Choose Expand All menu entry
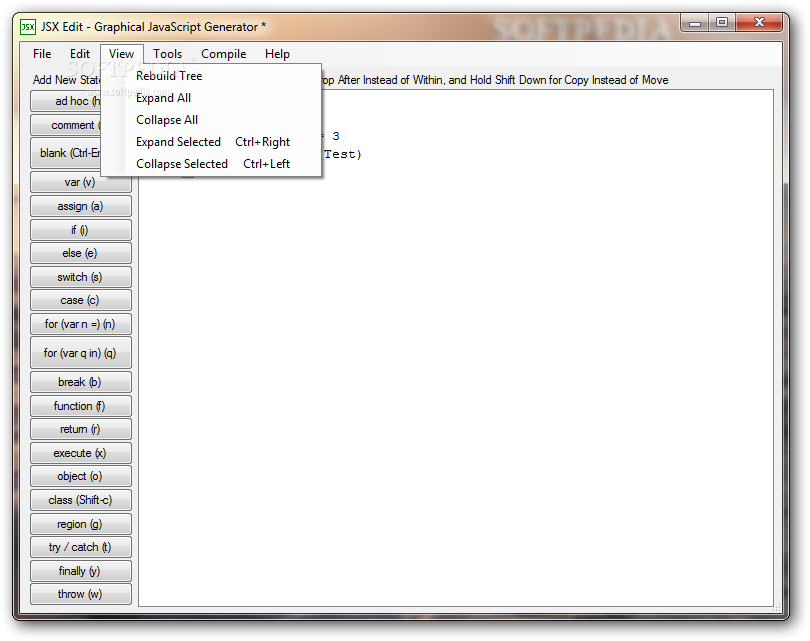The height and width of the screenshot is (641, 810). click(211, 98)
